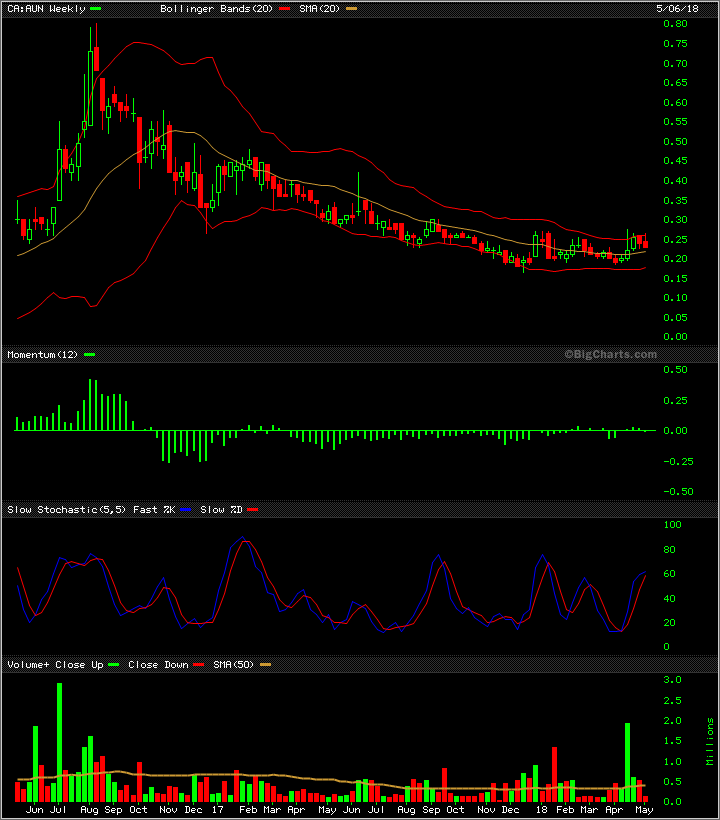Click the 40 stochastic axis label
Viewport: 720px width, 820px height.
(x=669, y=599)
